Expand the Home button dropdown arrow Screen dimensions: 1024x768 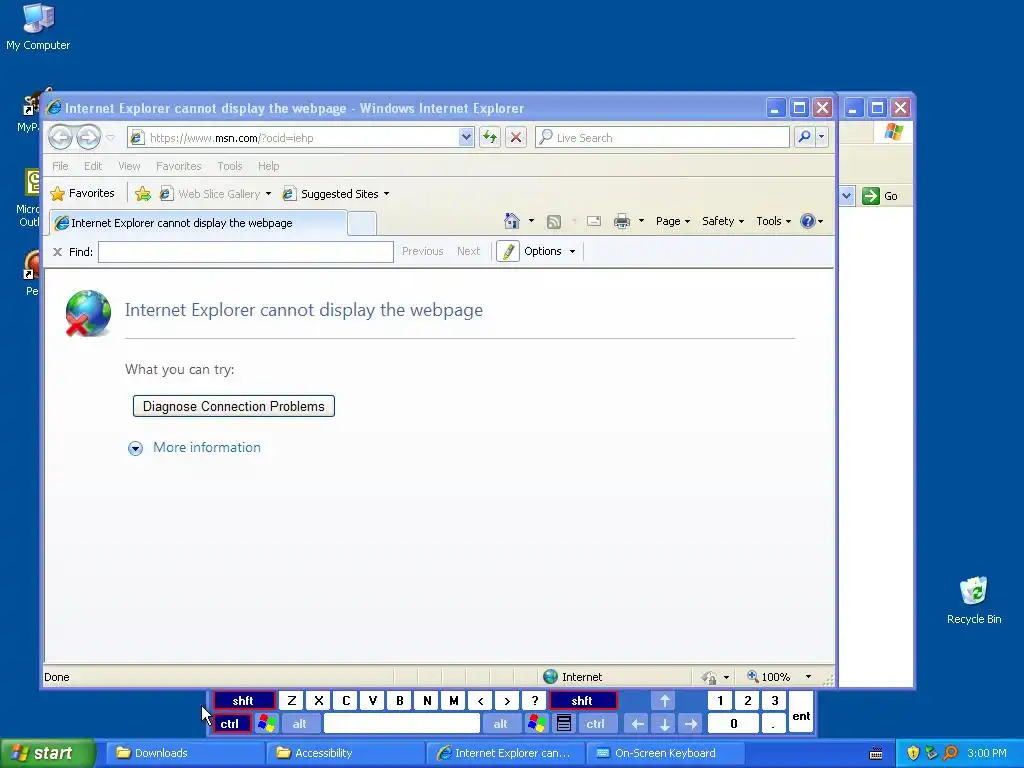coord(531,221)
